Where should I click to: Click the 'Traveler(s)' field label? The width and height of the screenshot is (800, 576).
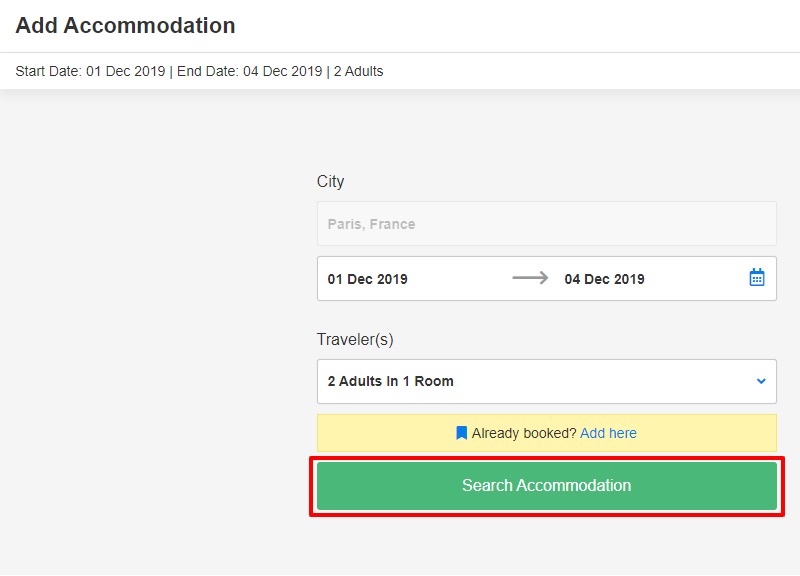click(x=355, y=339)
